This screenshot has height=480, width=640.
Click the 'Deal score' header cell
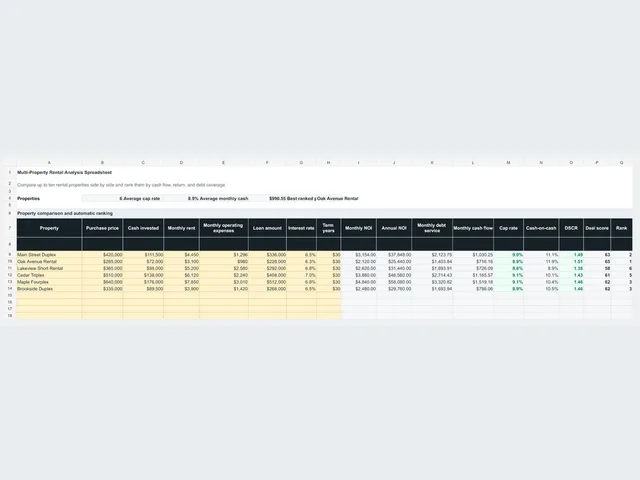pyautogui.click(x=597, y=228)
